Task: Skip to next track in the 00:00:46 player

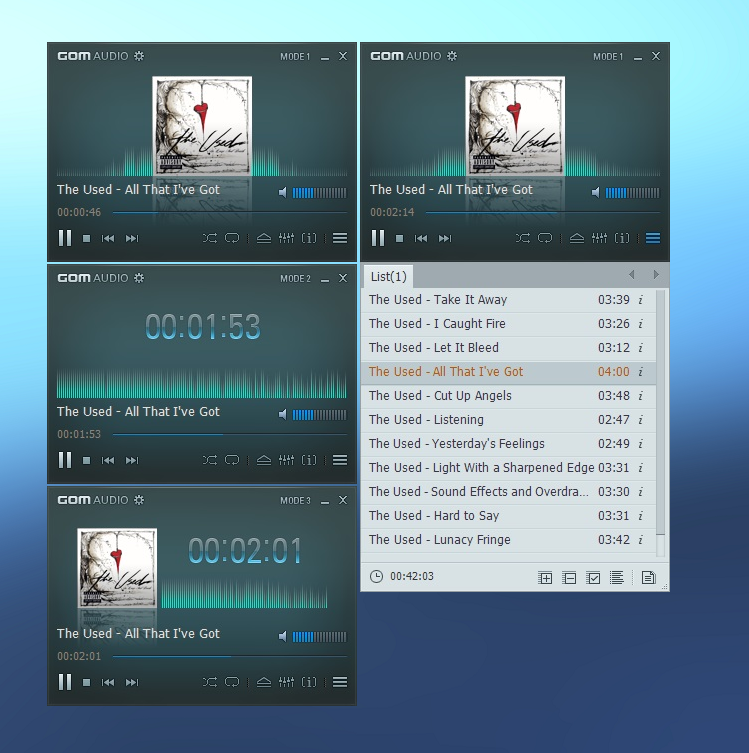Action: [132, 238]
